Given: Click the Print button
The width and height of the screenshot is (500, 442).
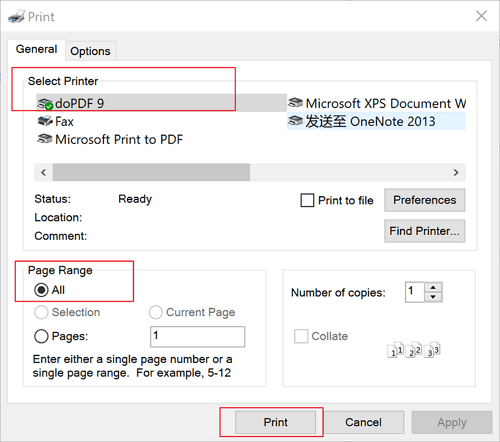Looking at the screenshot, I should point(275,422).
